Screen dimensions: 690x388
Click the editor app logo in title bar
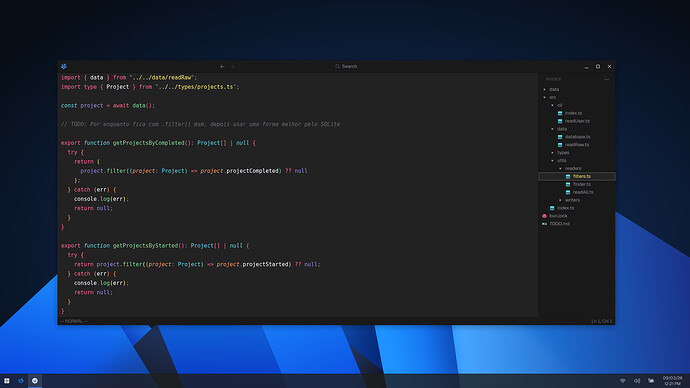tap(64, 66)
